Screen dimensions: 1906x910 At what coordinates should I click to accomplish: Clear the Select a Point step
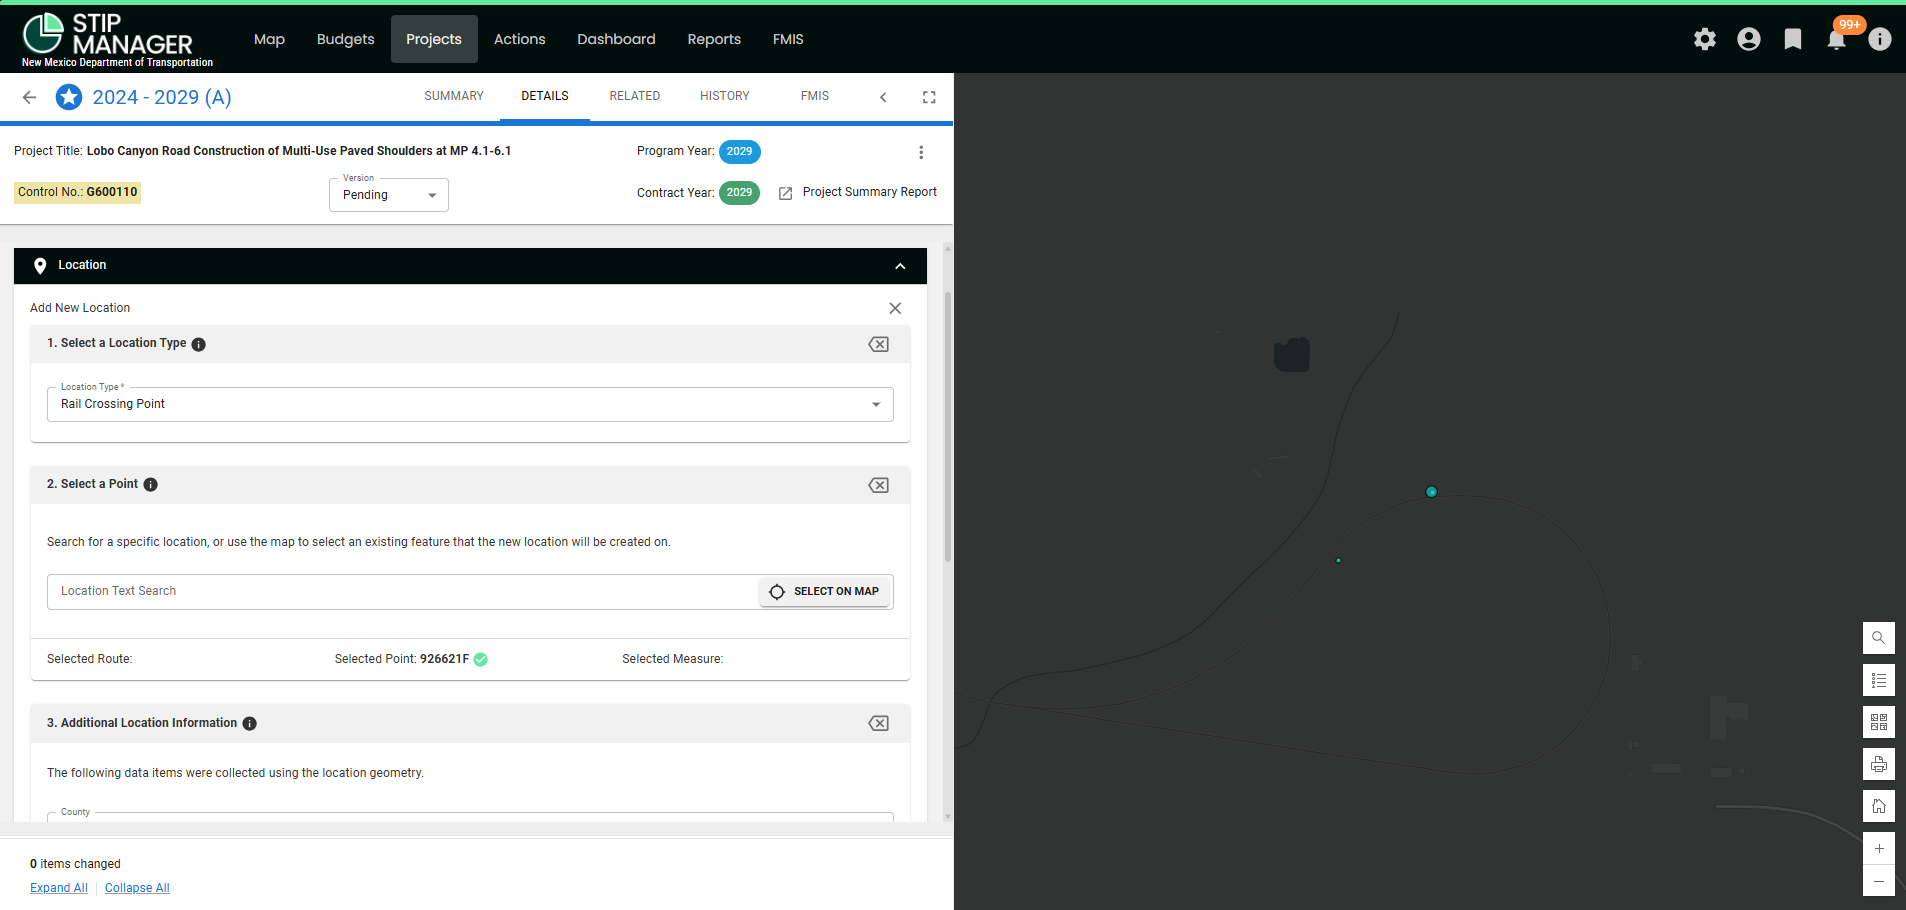click(x=879, y=485)
